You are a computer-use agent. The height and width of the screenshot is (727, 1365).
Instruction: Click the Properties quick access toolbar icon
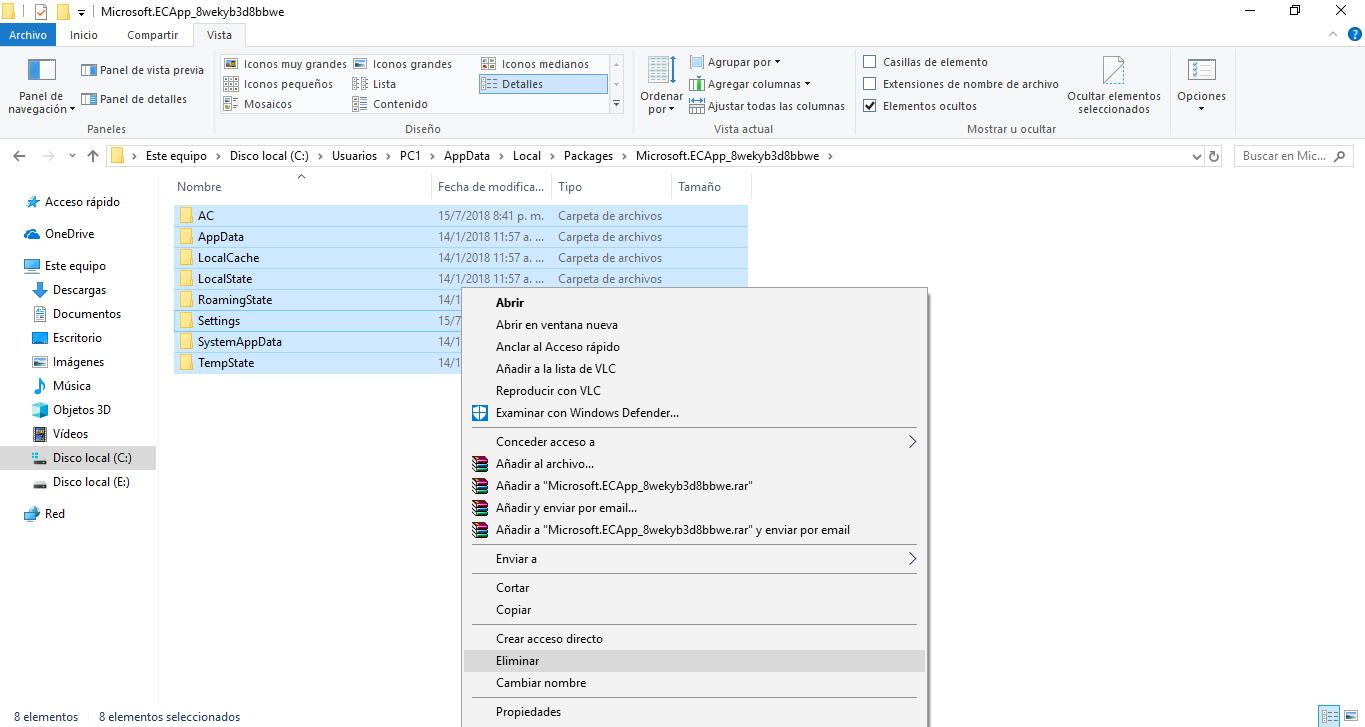point(41,12)
